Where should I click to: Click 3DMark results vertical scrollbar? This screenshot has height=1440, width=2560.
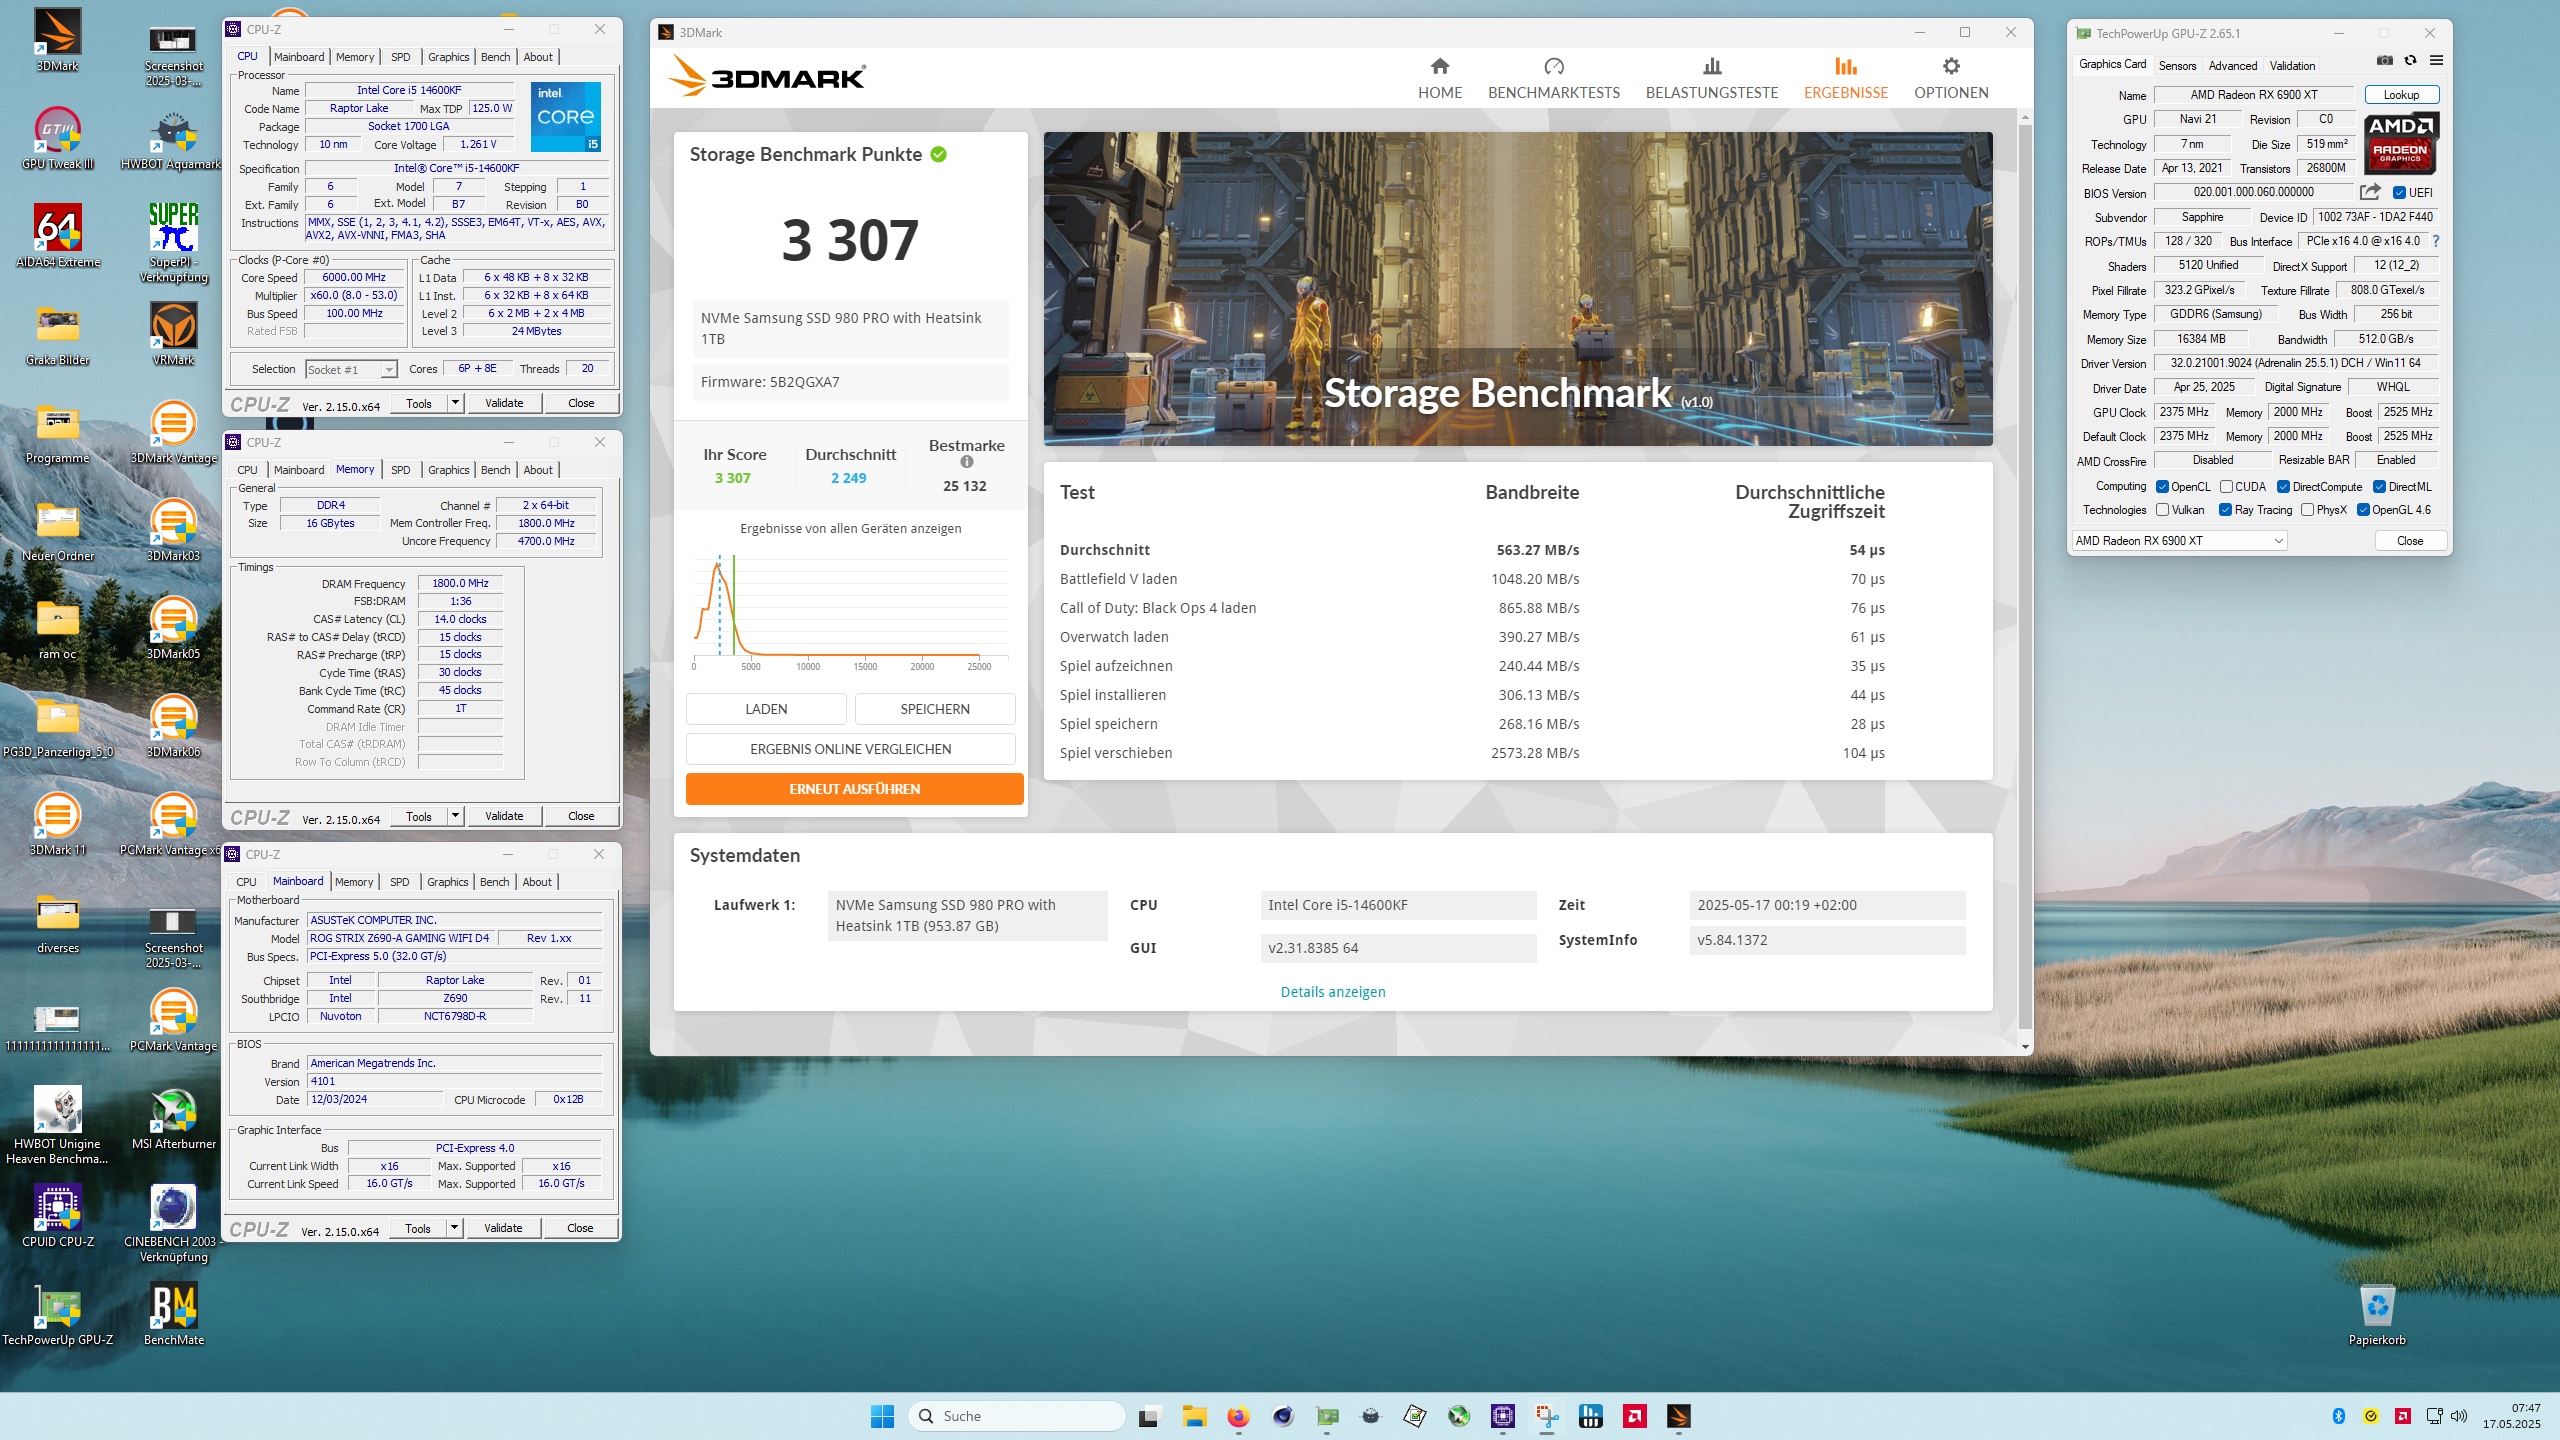point(2025,575)
